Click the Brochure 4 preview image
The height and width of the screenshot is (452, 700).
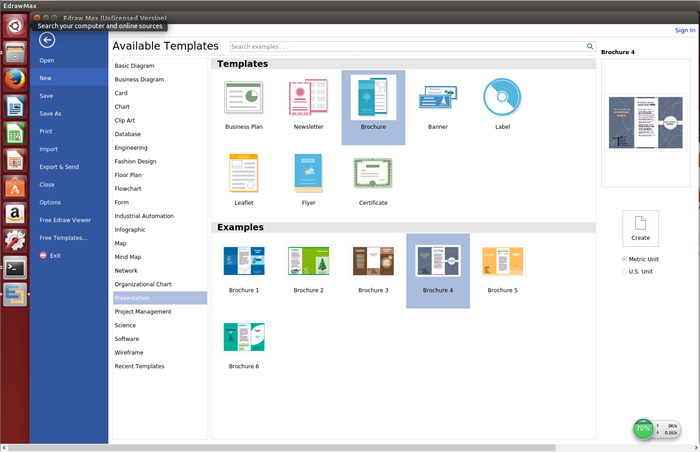[x=646, y=122]
